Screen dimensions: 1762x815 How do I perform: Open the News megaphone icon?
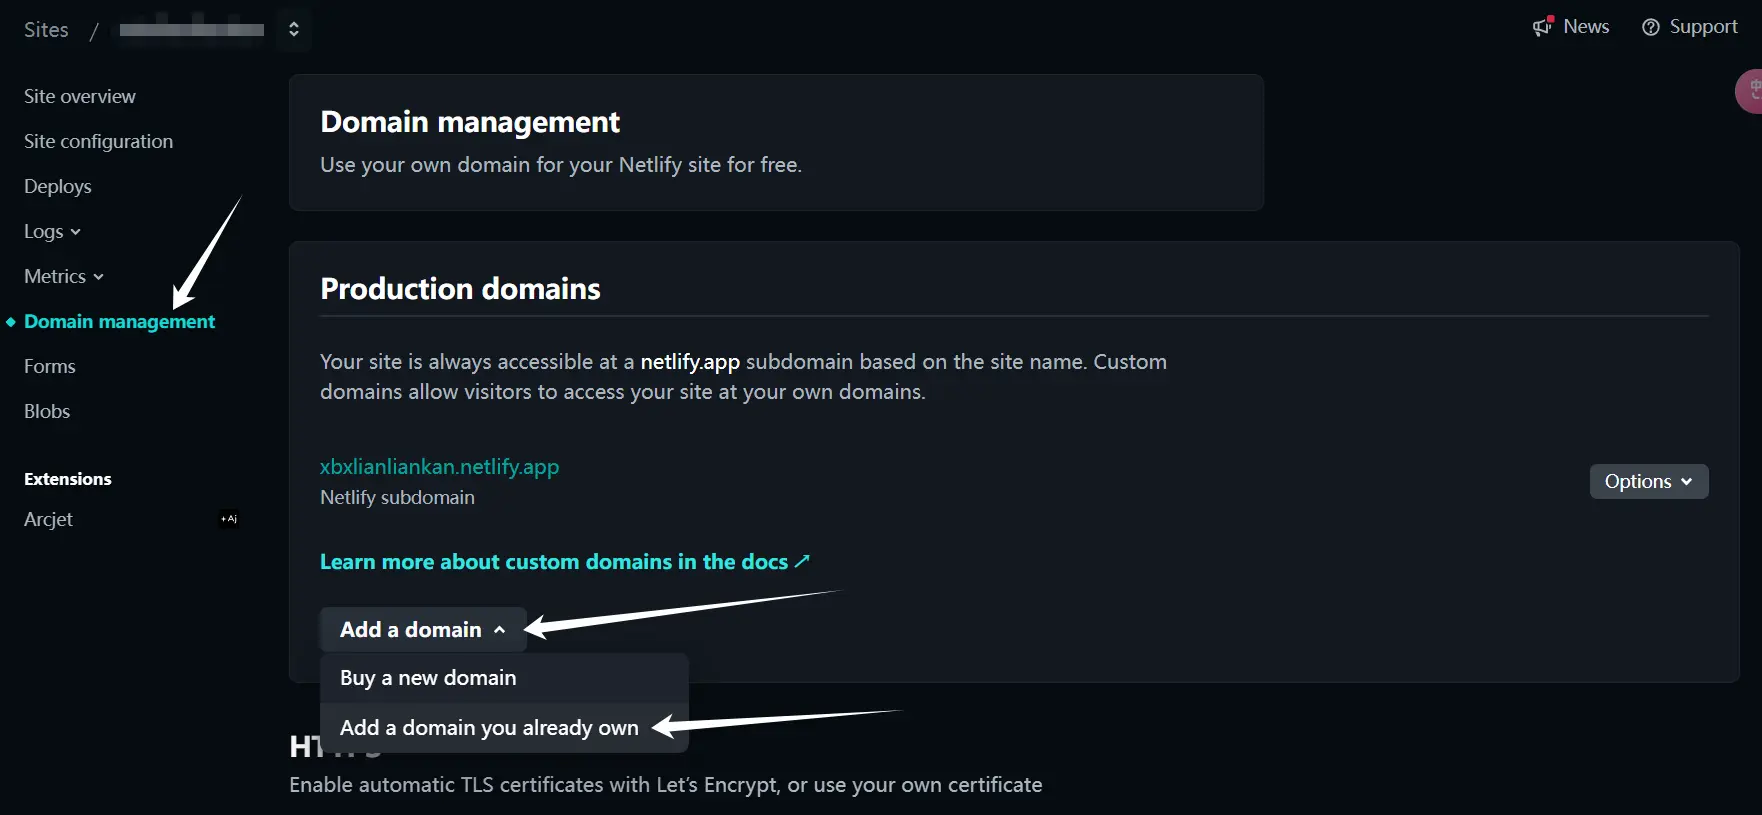coord(1542,27)
